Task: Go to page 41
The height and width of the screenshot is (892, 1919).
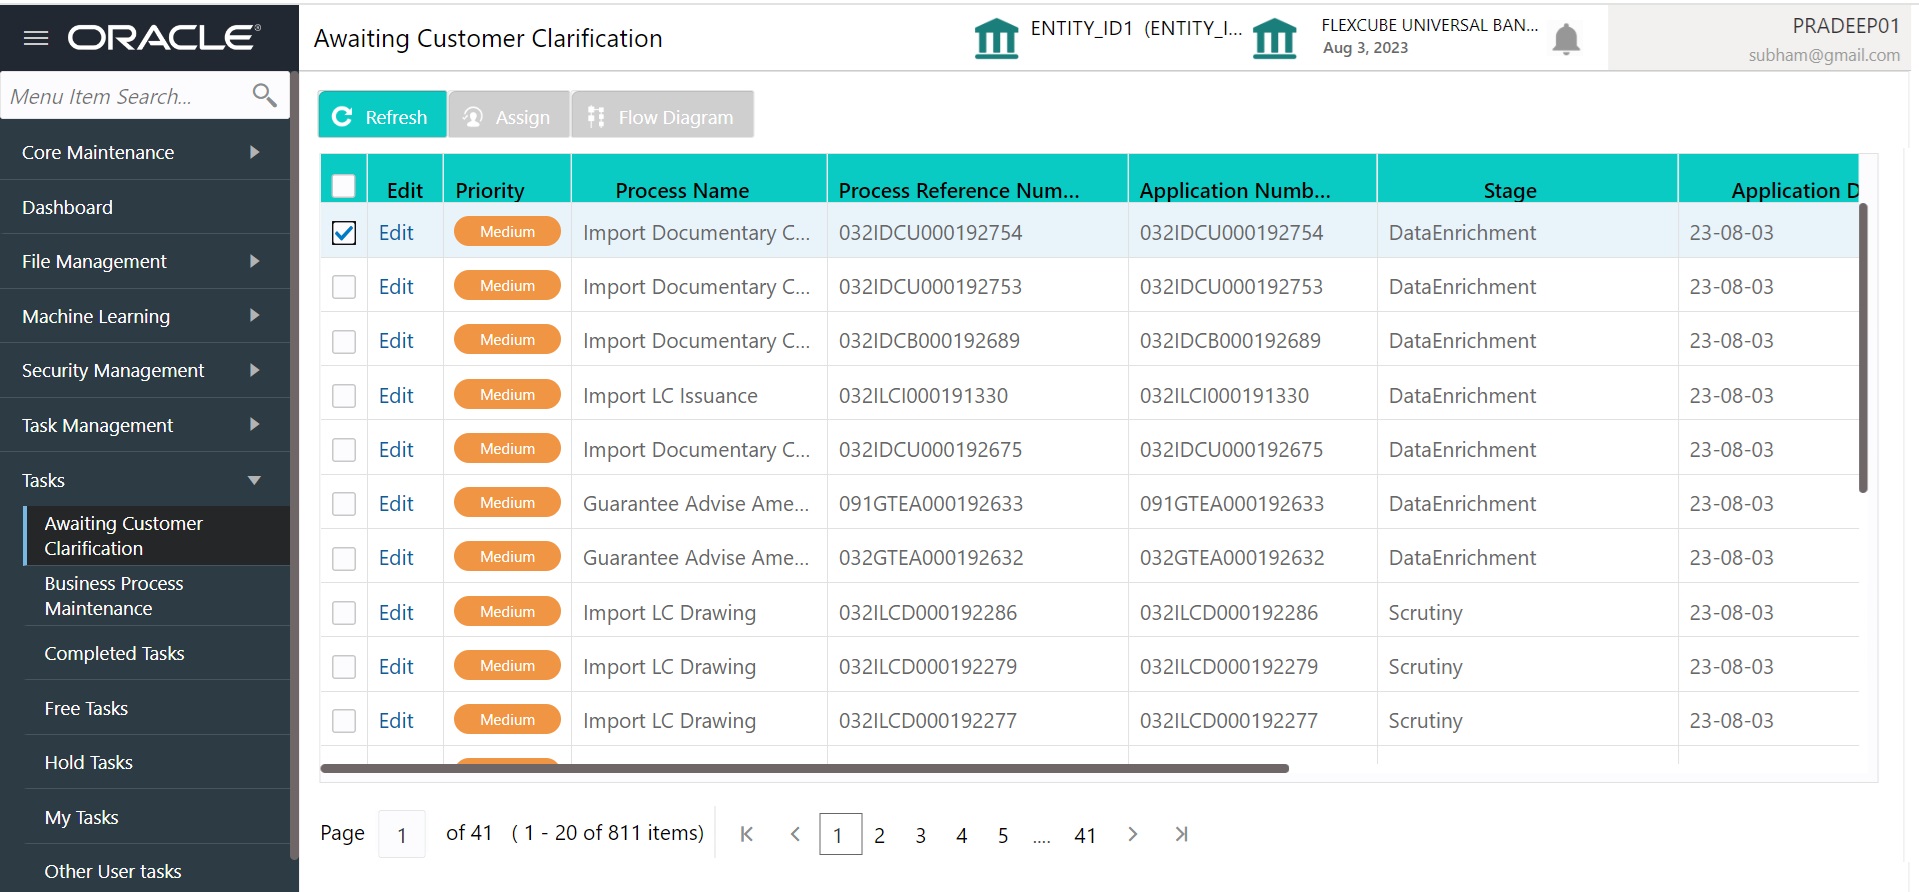Action: coord(1085,835)
